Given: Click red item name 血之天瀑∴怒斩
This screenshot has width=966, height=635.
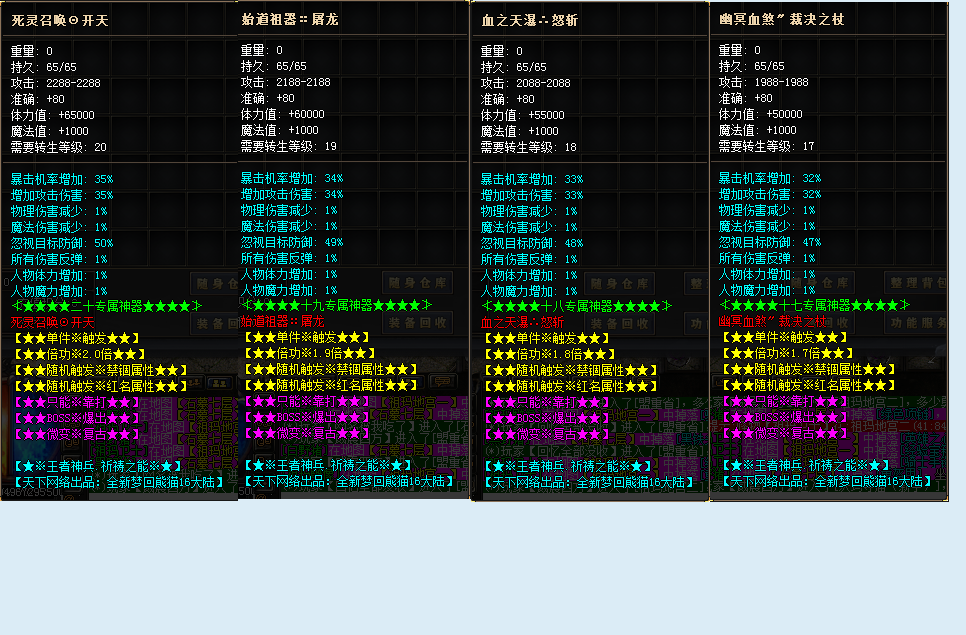Looking at the screenshot, I should (x=523, y=322).
